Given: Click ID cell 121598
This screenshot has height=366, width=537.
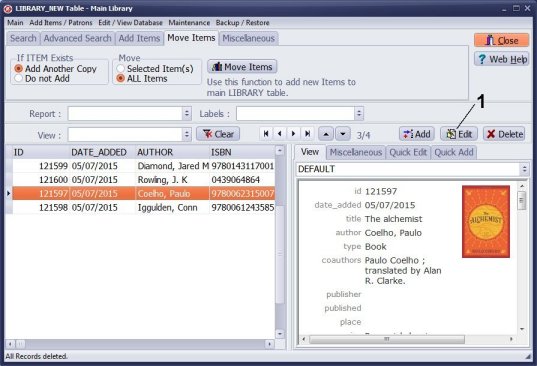Looking at the screenshot, I should (x=41, y=207).
